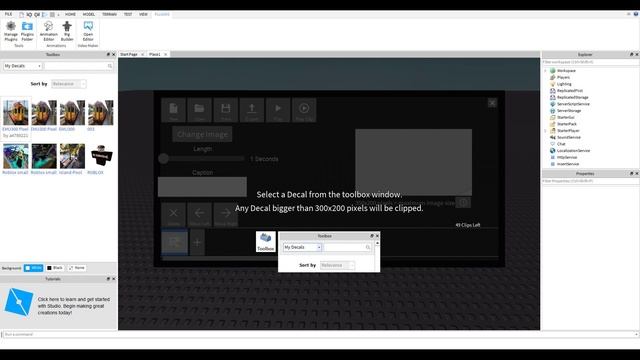Click the Properties filter field
The height and width of the screenshot is (360, 640).
pyautogui.click(x=591, y=181)
